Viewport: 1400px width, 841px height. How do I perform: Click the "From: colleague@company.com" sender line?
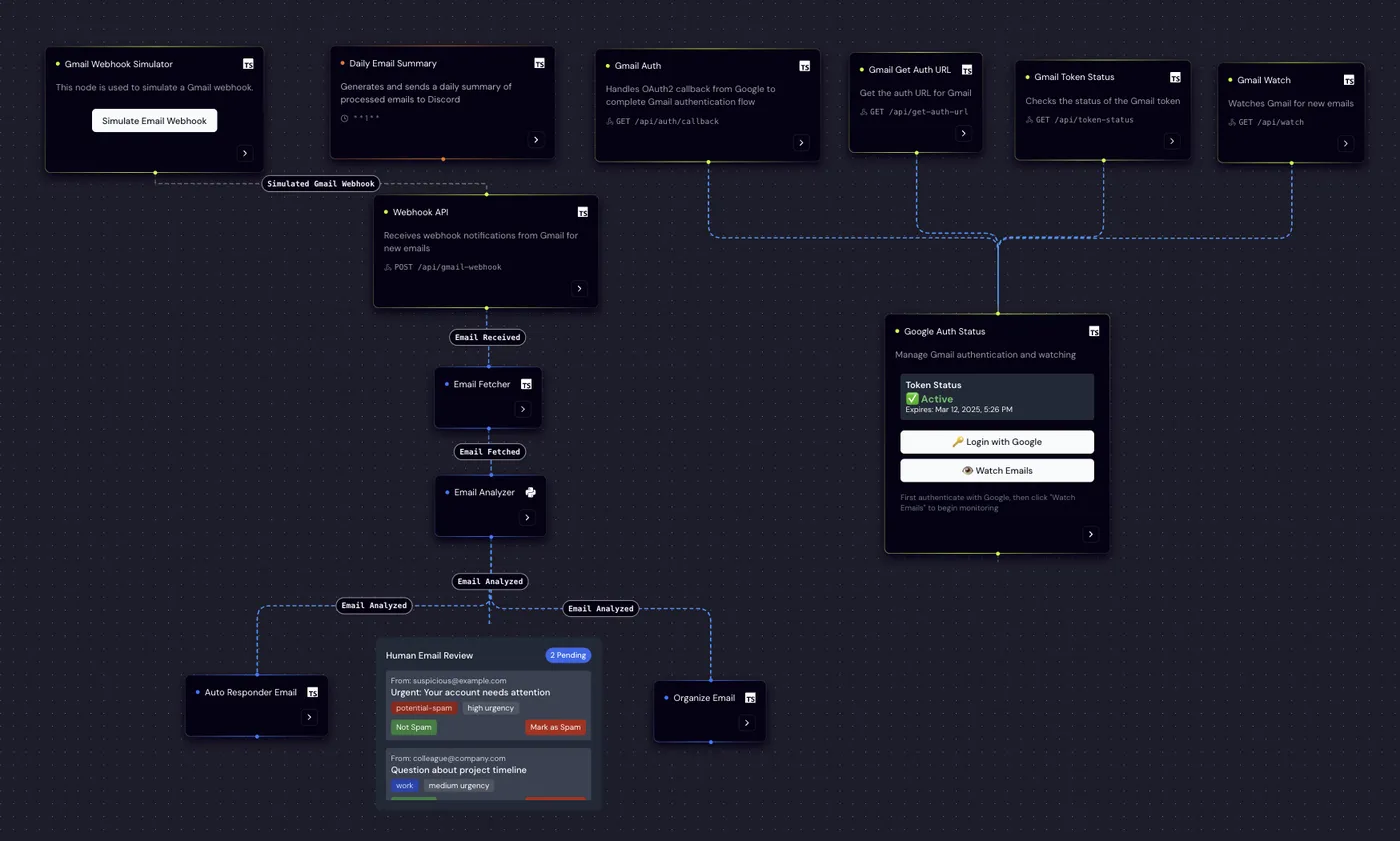[448, 758]
